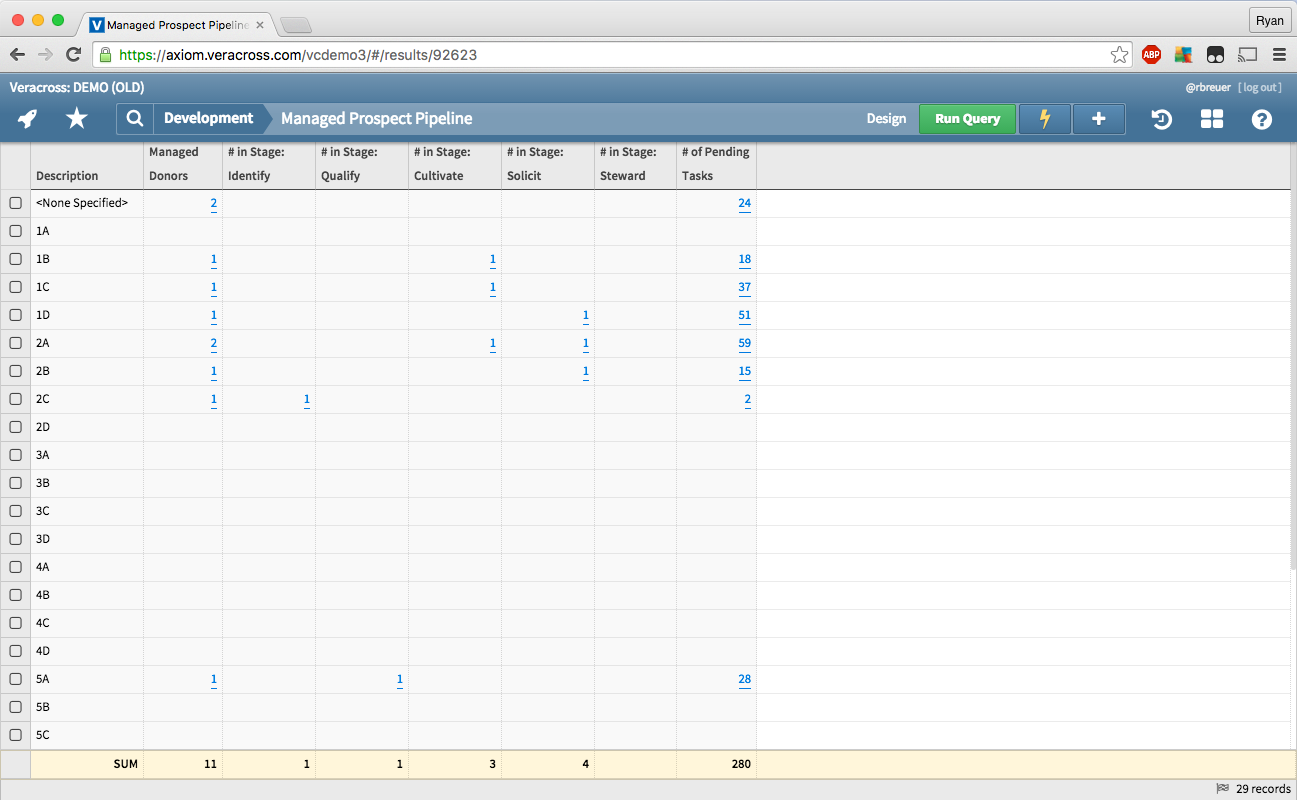Open the grid apps icon

1212,119
